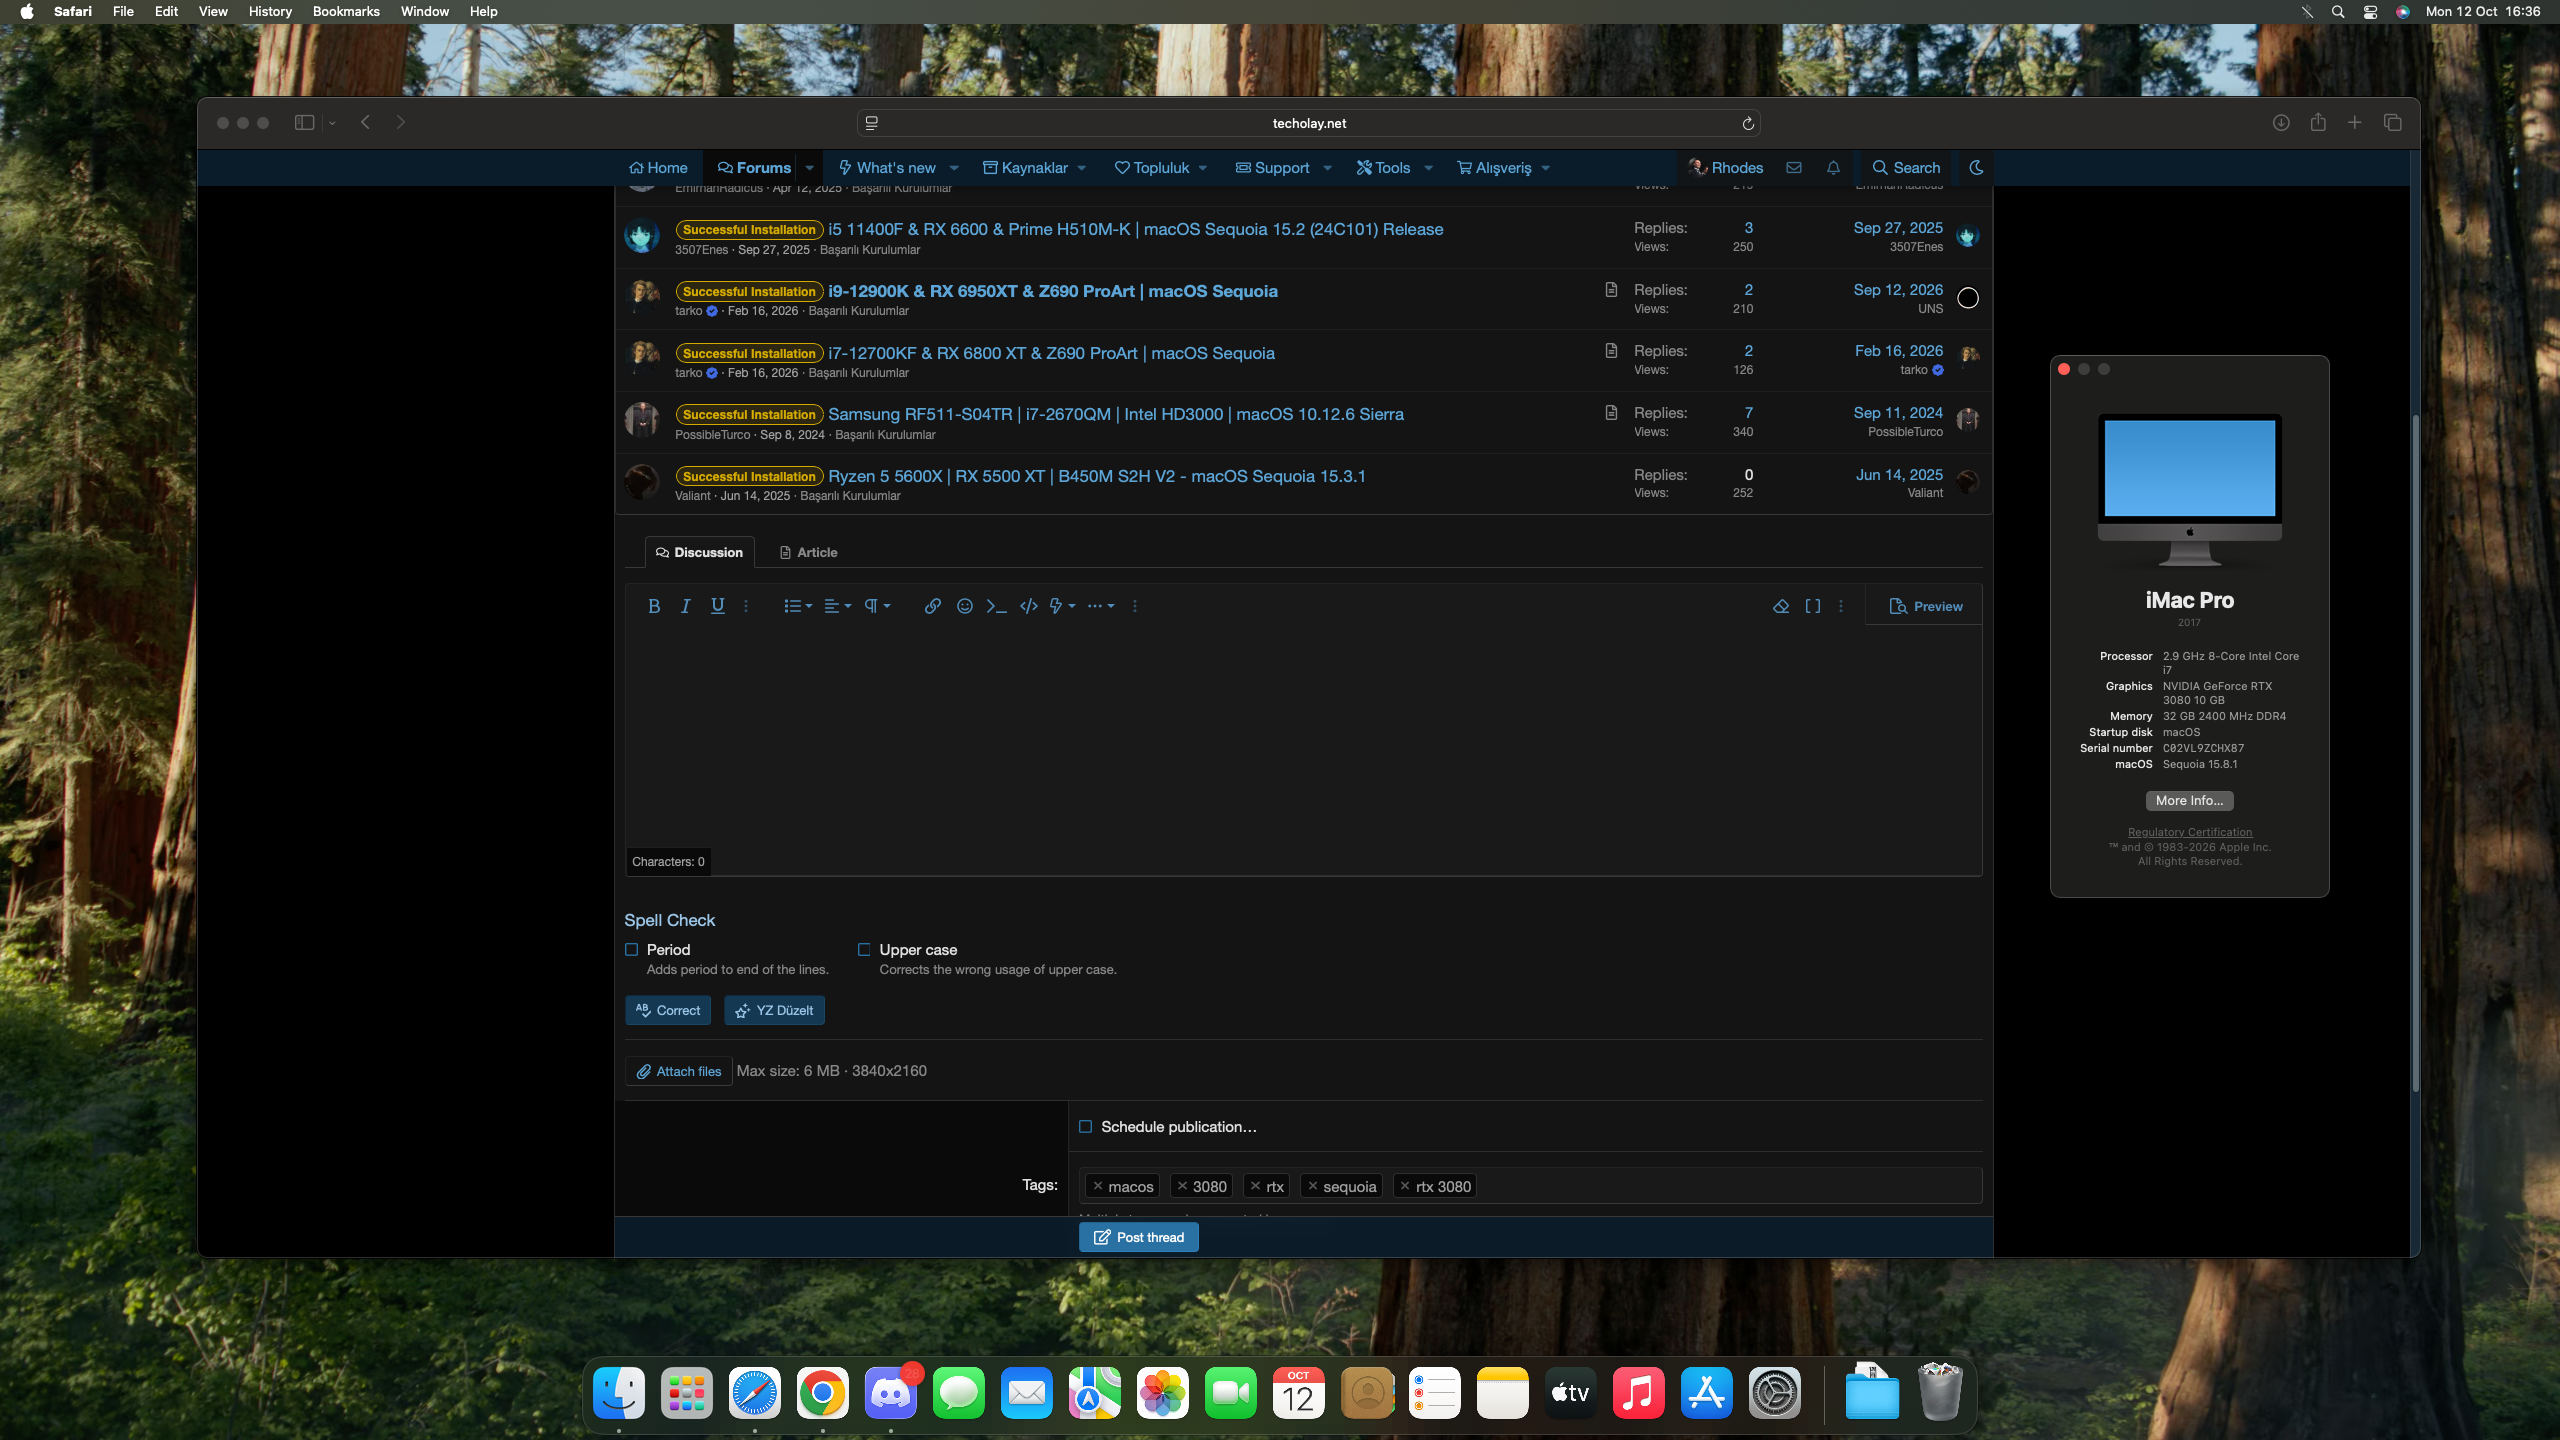Remove the sequoia tag

click(x=1313, y=1186)
